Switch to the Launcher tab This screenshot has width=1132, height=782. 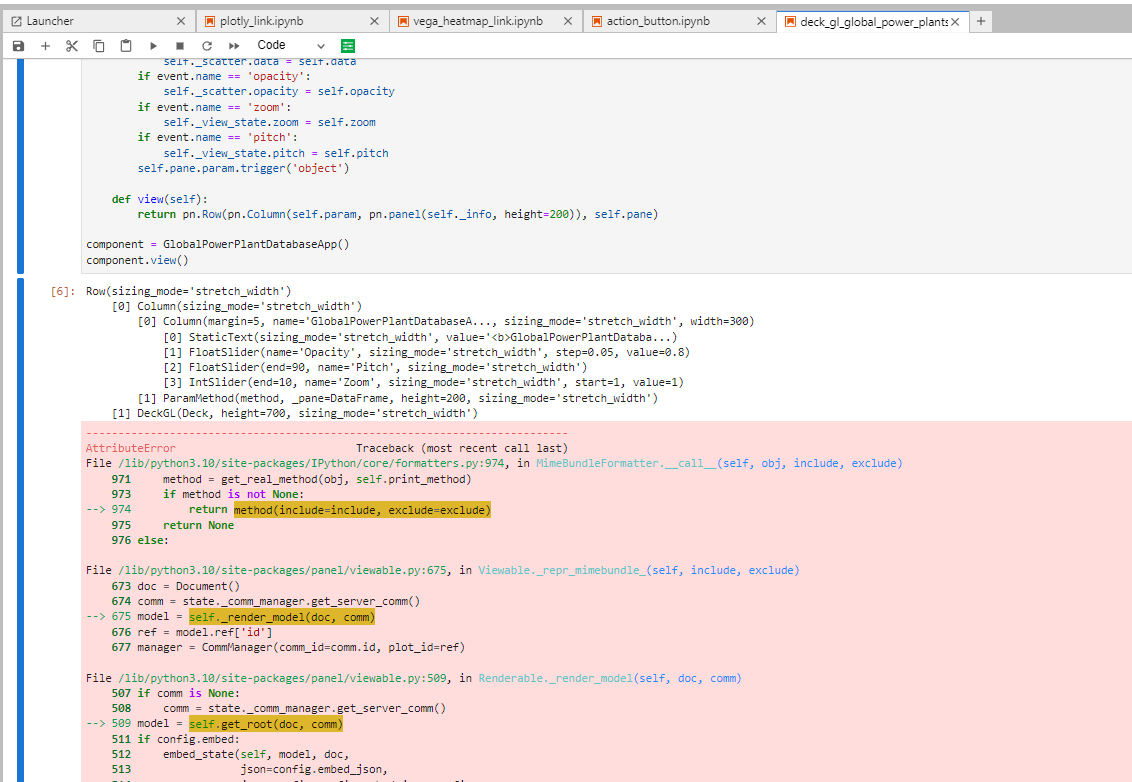[60, 20]
